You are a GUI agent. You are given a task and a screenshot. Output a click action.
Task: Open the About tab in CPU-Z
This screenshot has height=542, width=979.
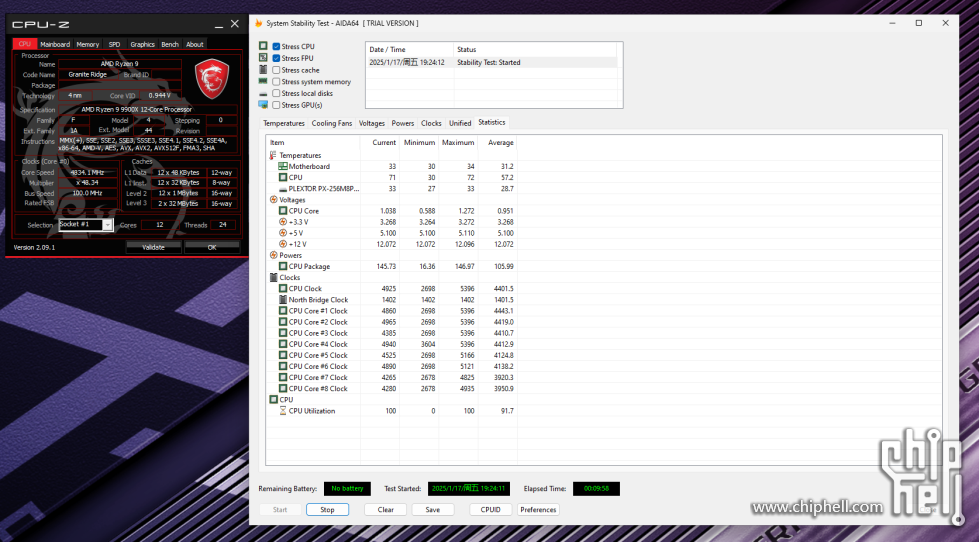195,44
